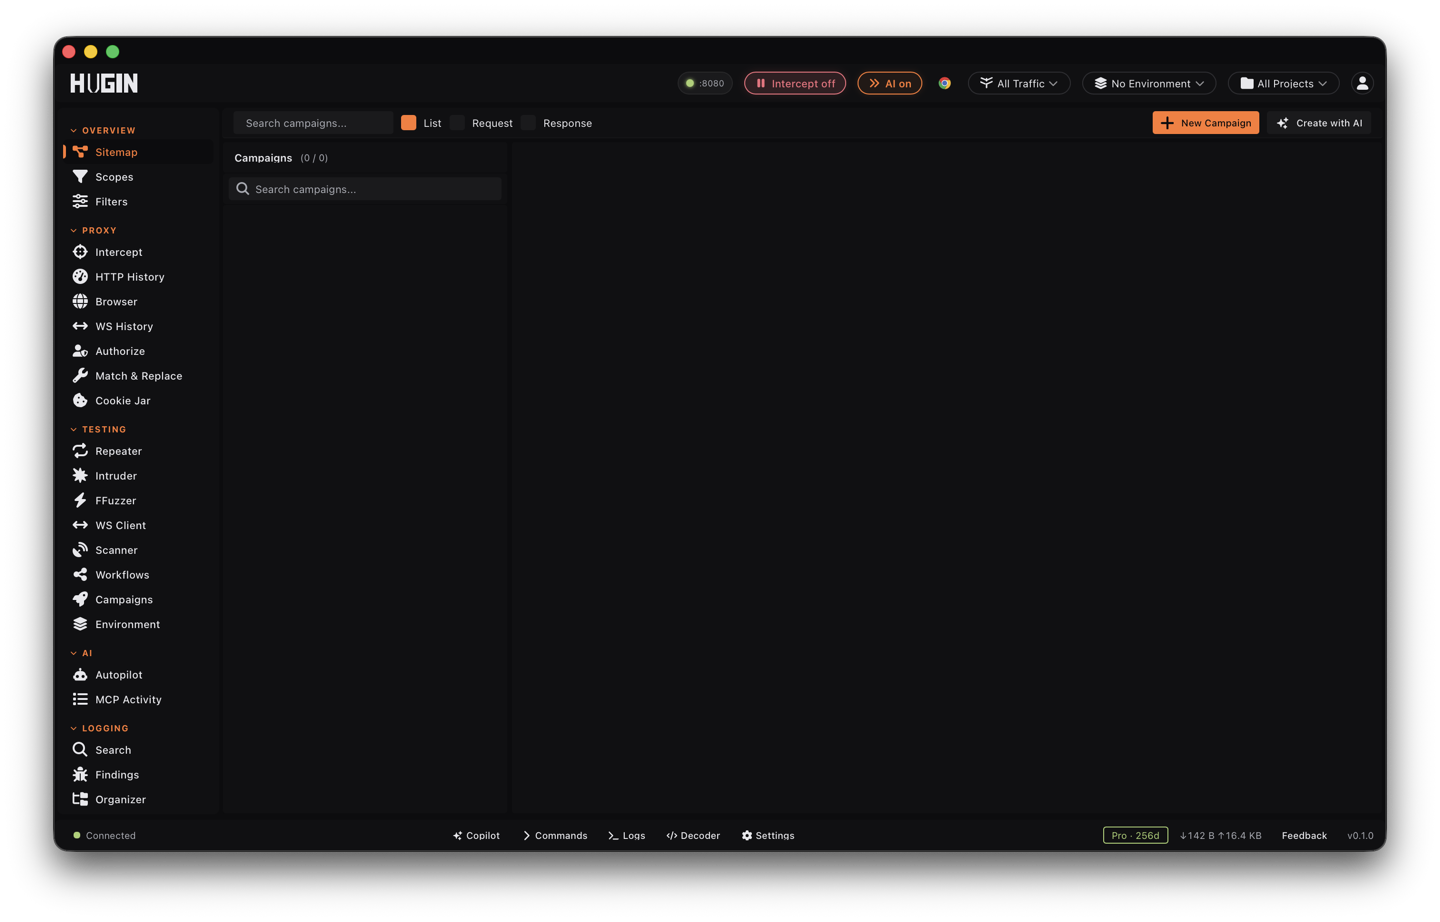Image resolution: width=1440 pixels, height=922 pixels.
Task: Click the Campaigns rocket icon
Action: click(80, 599)
